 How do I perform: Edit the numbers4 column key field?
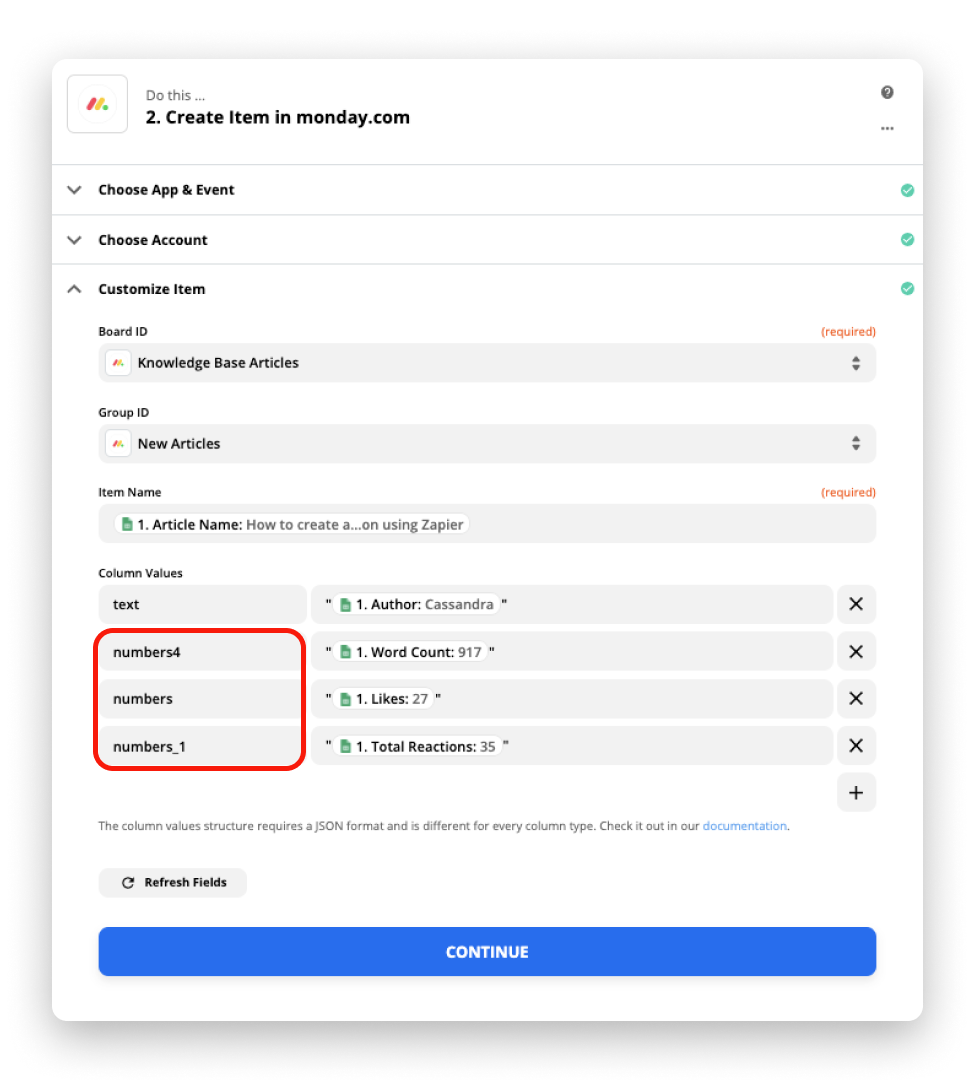click(202, 652)
